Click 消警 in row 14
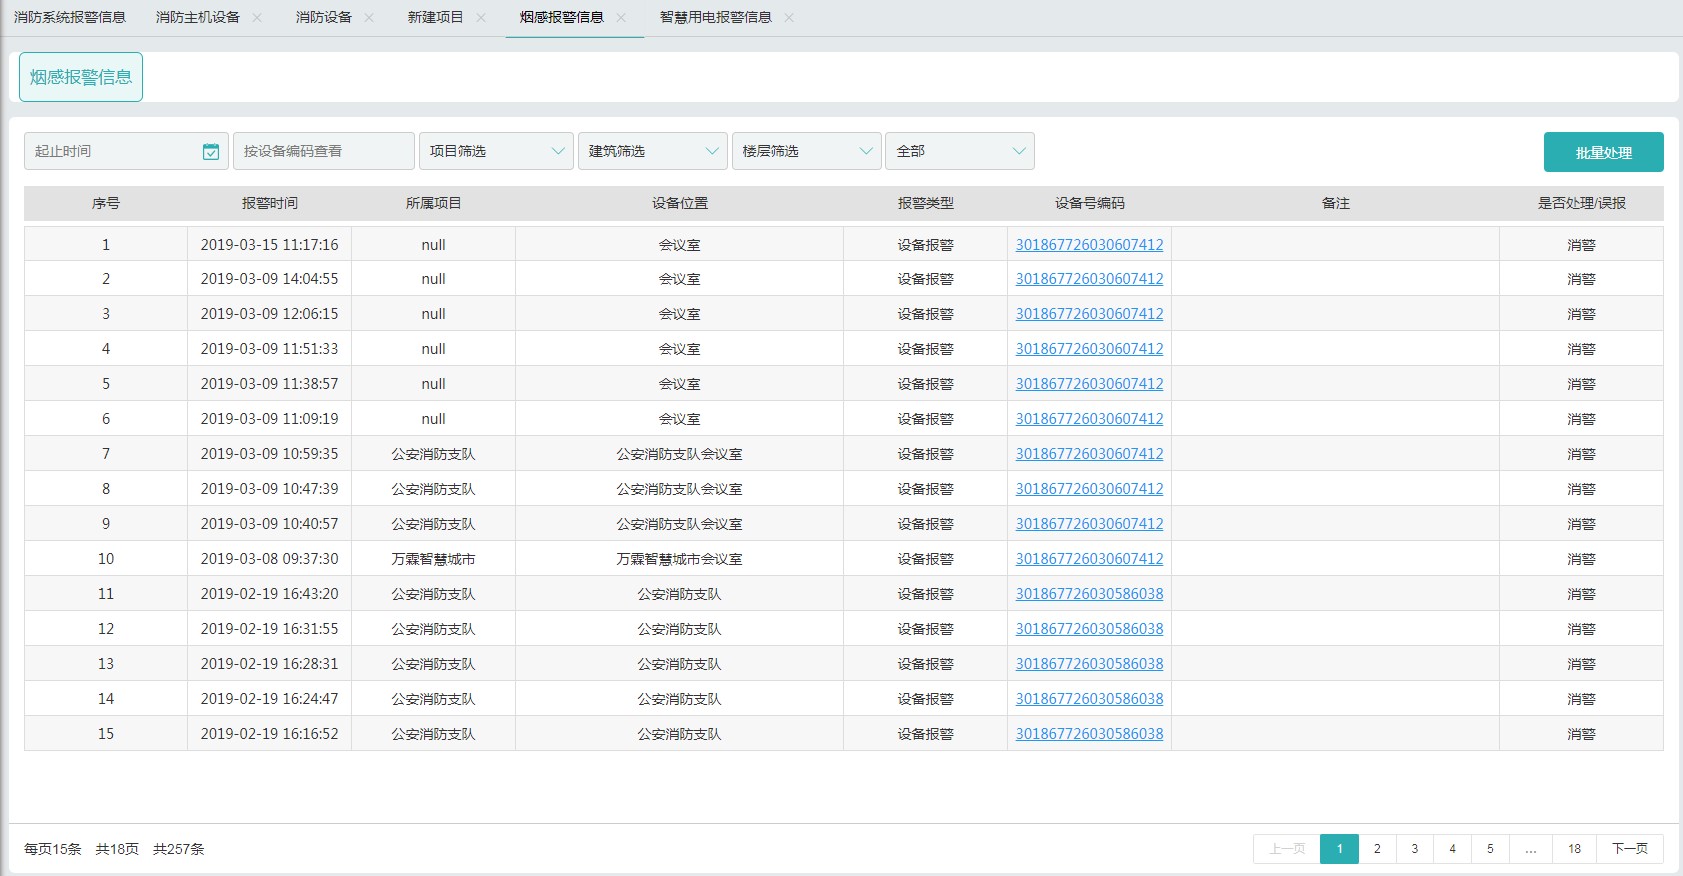 click(x=1581, y=699)
